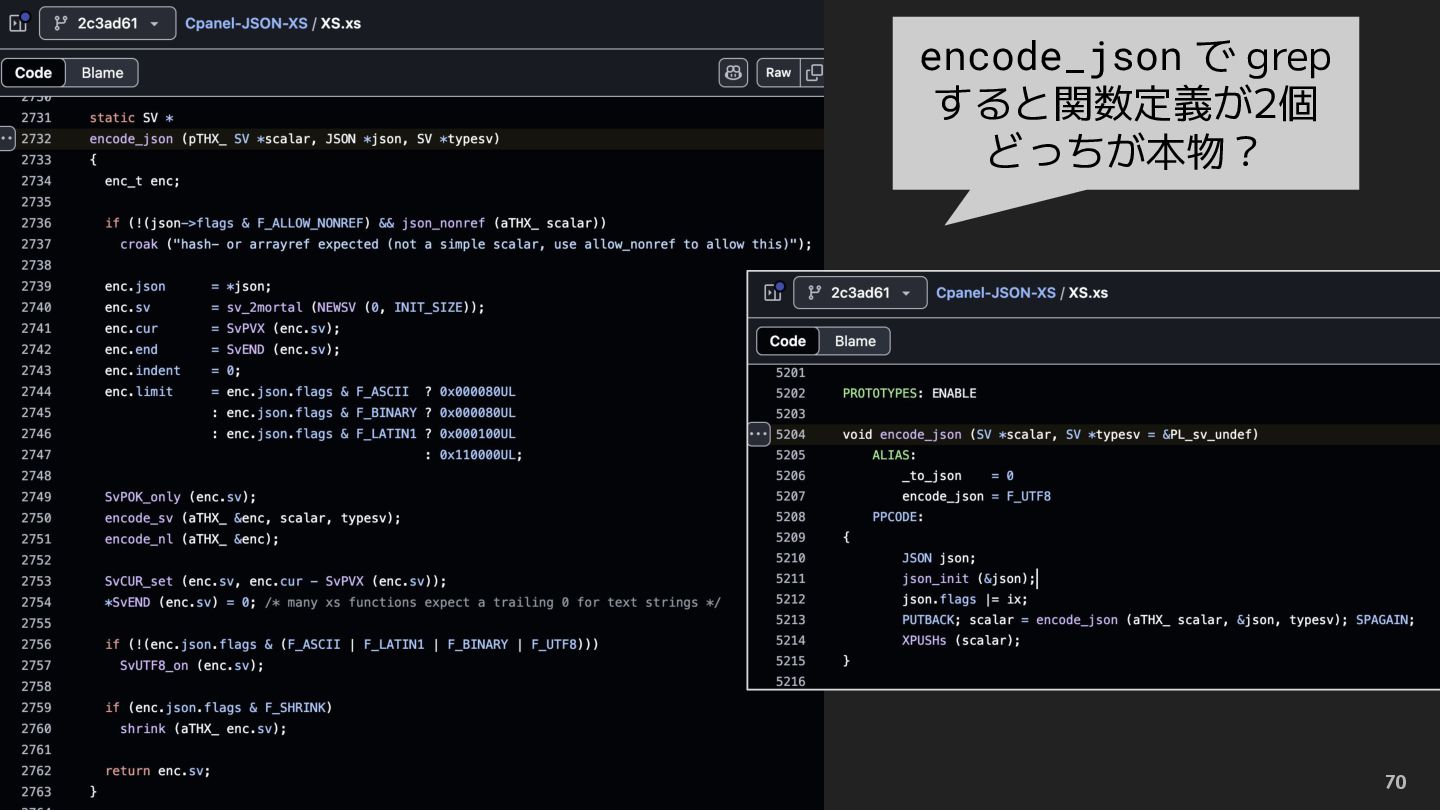Click the three-dots icon at line 5204
The width and height of the screenshot is (1440, 810).
(x=759, y=434)
